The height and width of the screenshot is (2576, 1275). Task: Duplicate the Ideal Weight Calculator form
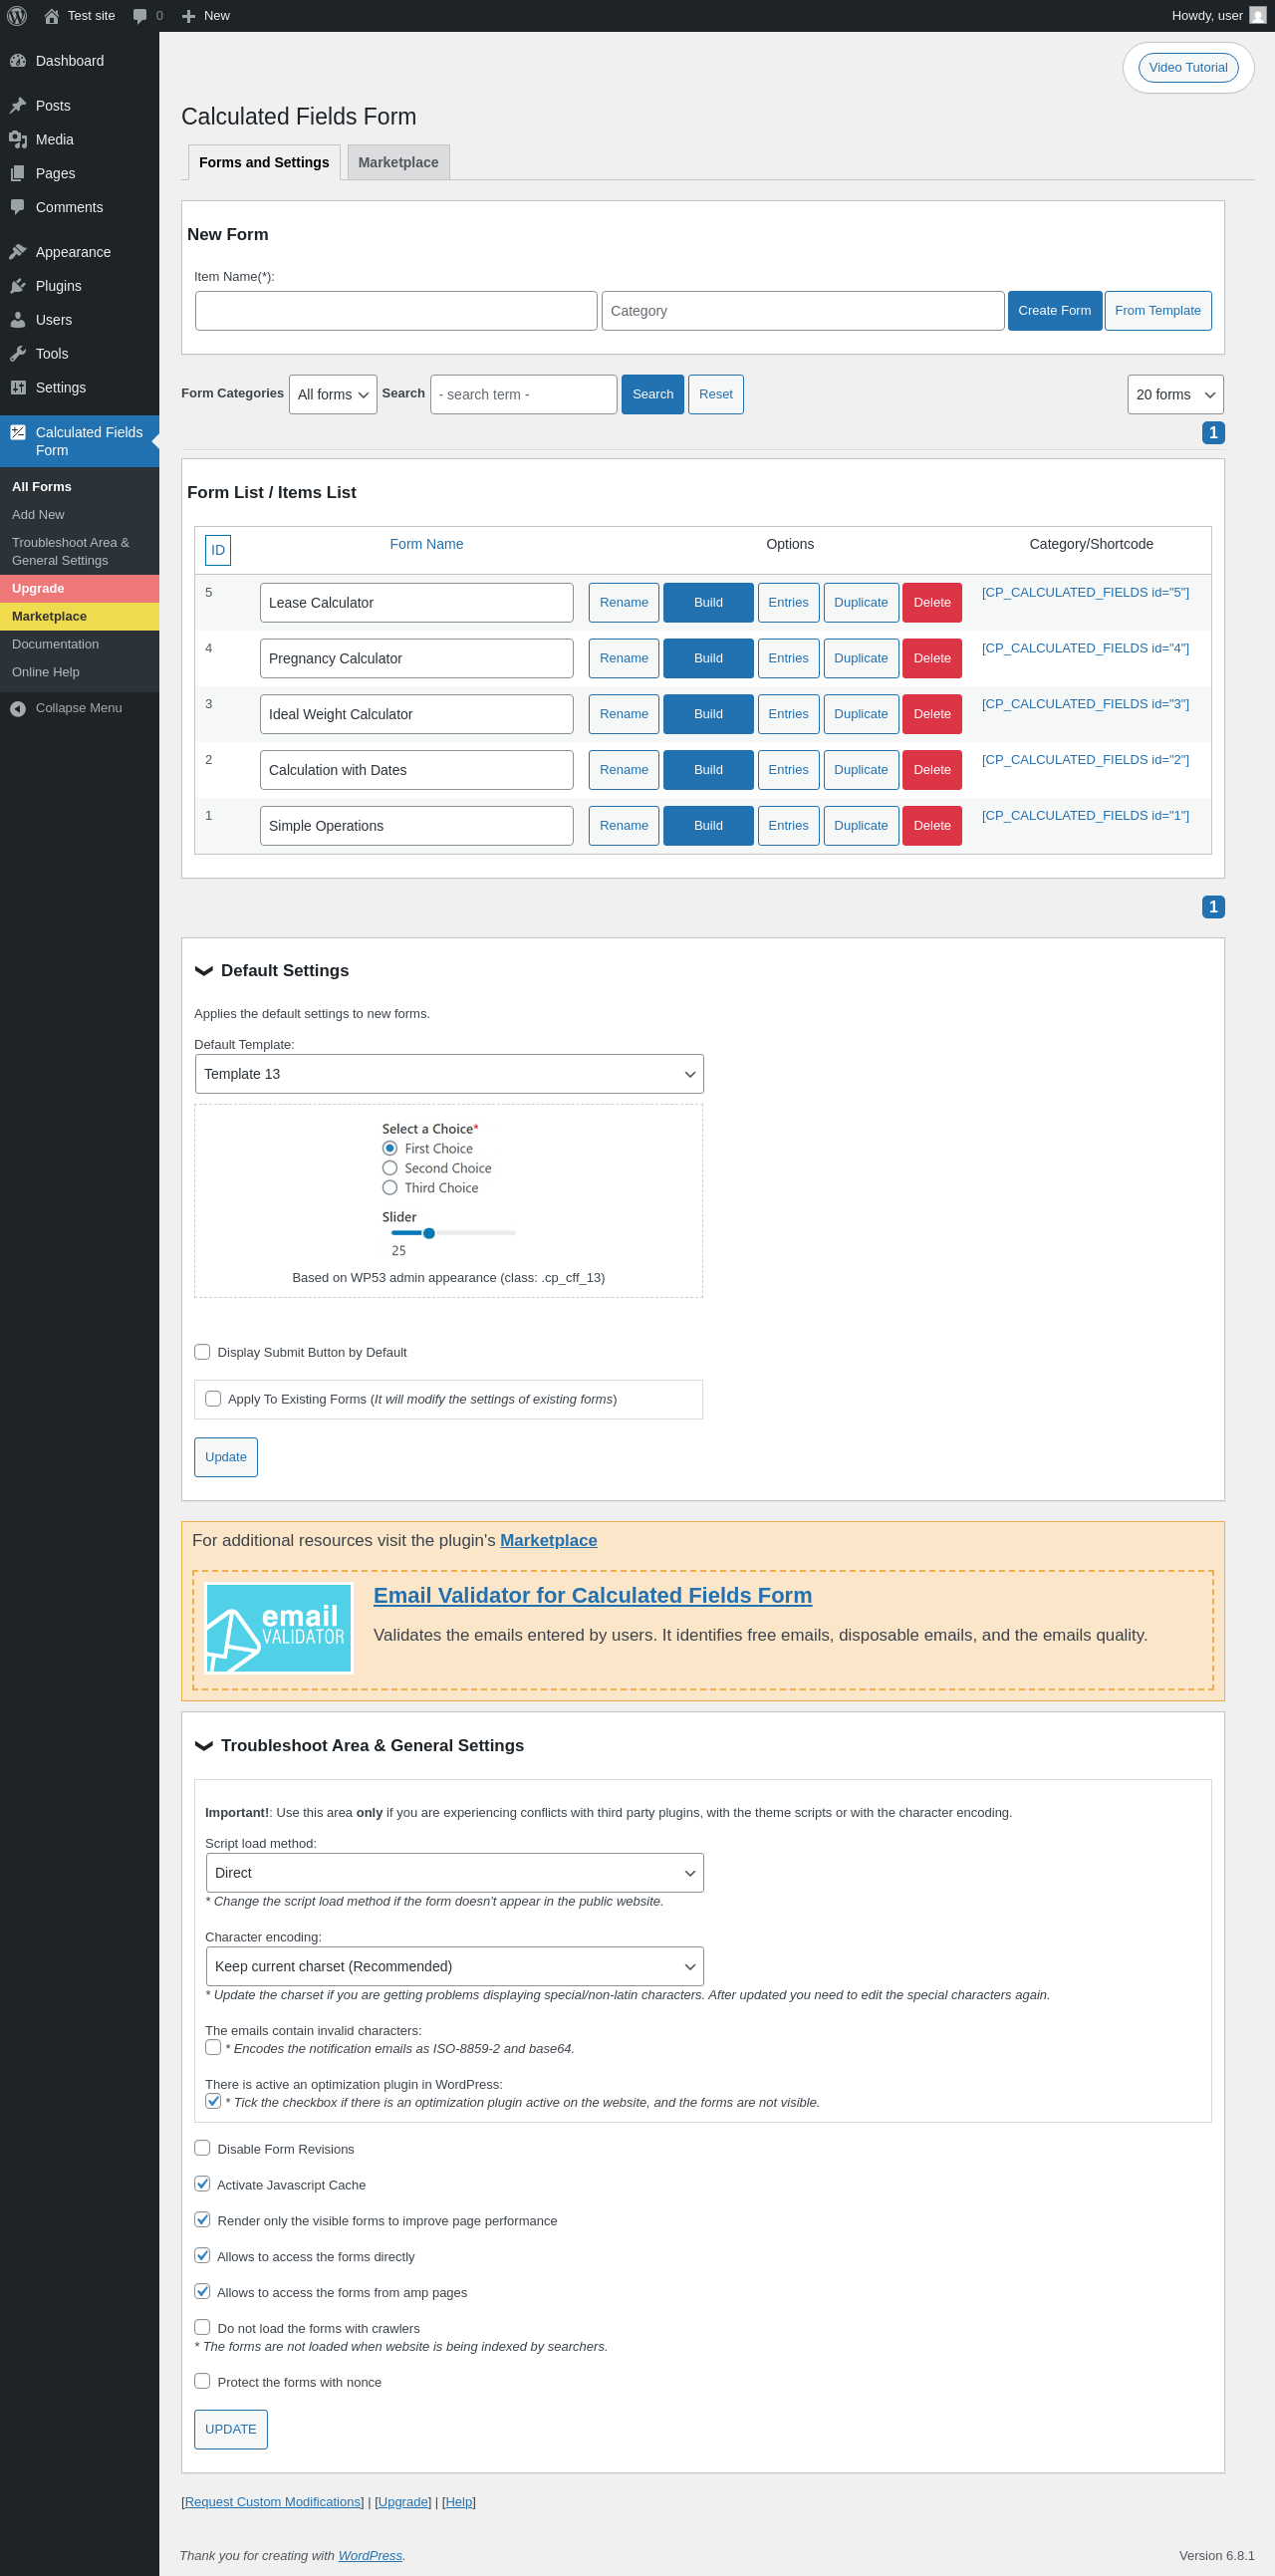[861, 715]
